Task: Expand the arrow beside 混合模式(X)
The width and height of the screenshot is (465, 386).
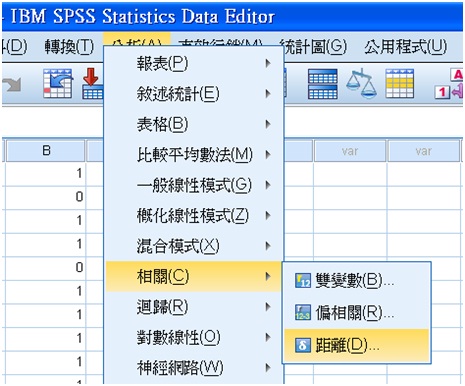Action: tap(268, 246)
